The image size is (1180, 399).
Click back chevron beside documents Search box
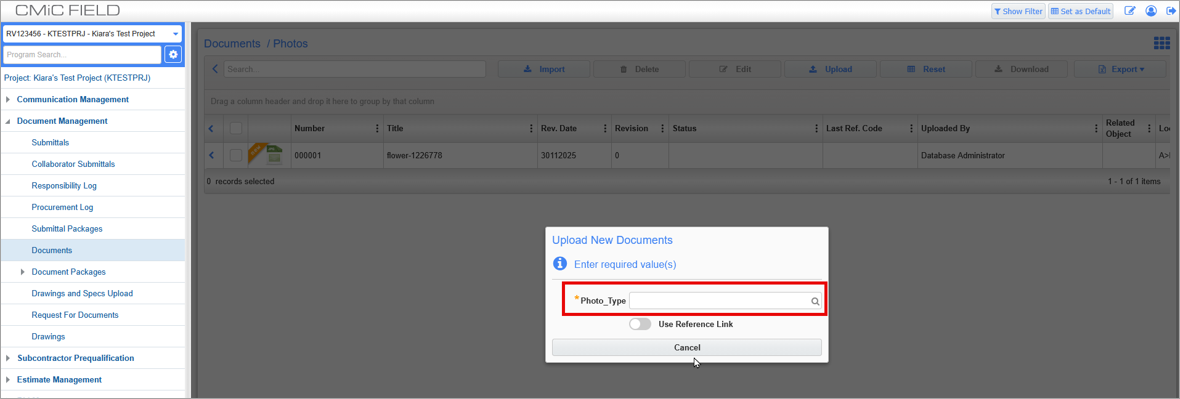click(x=214, y=69)
